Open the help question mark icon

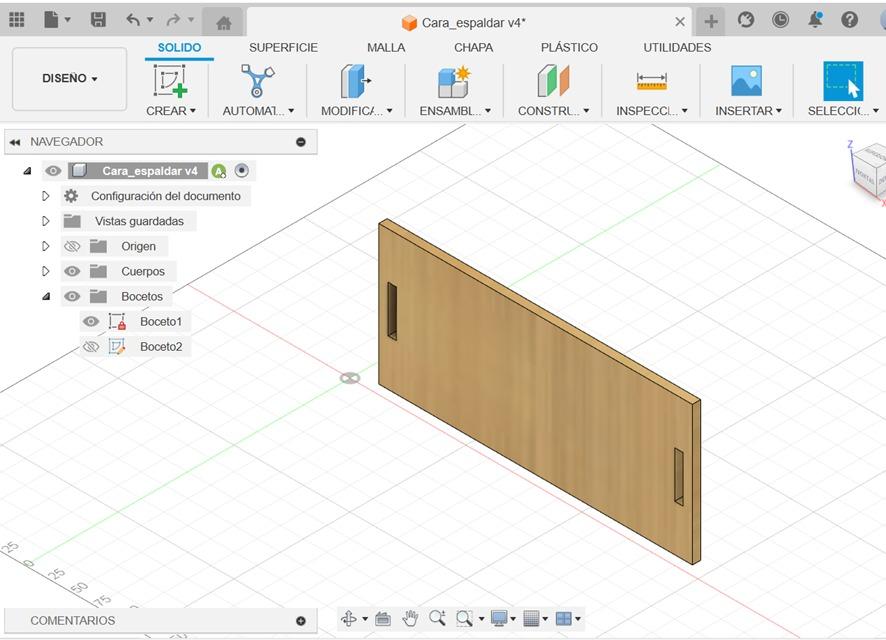850,20
